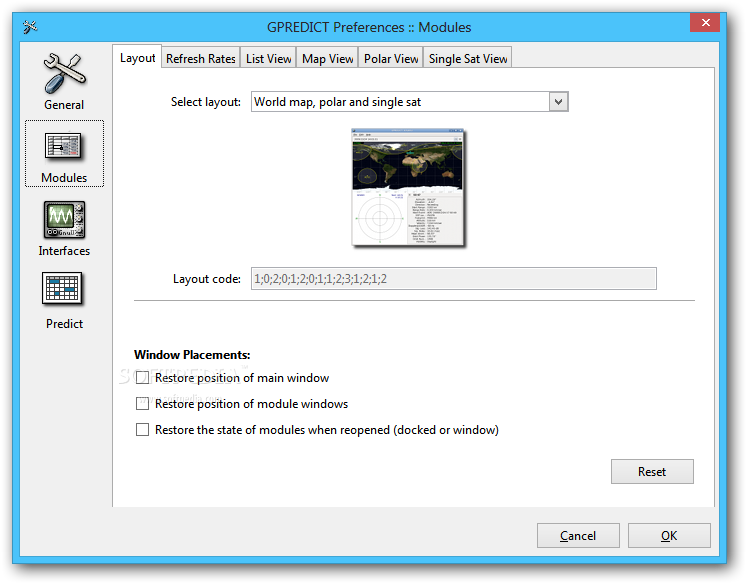Open the Predict preferences section

coord(64,301)
